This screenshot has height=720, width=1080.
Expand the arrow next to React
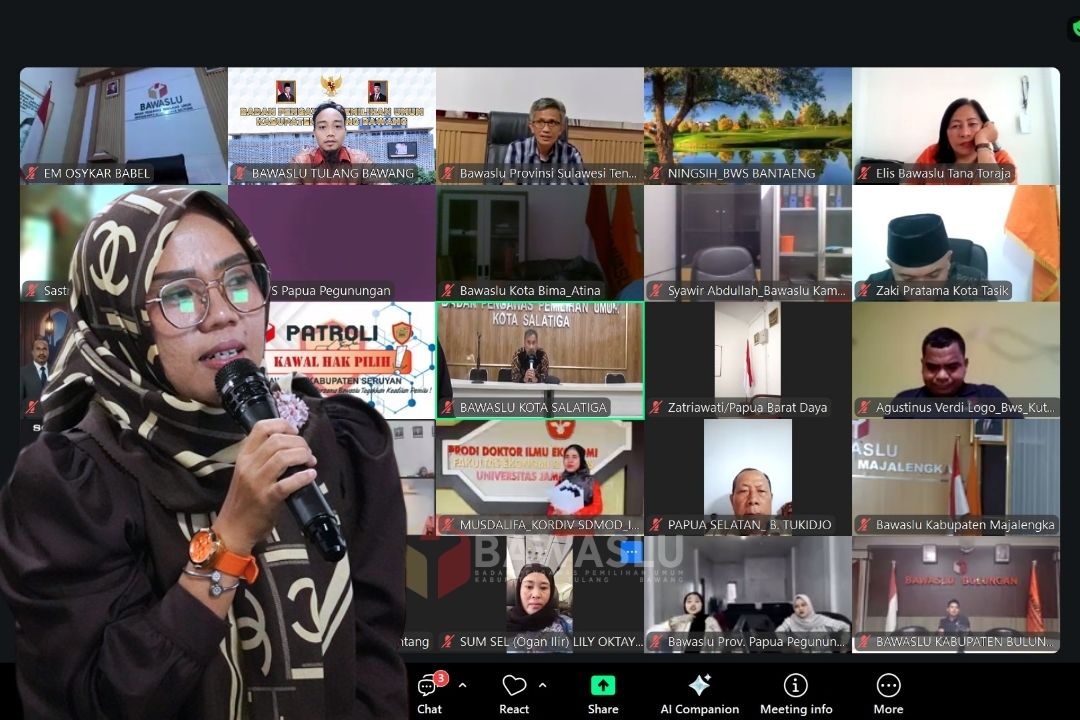(x=542, y=686)
